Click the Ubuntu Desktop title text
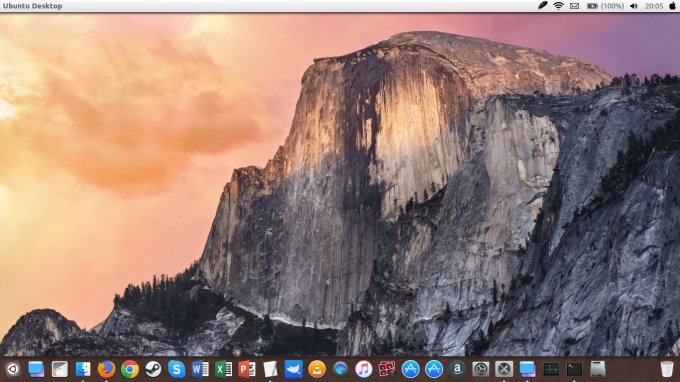This screenshot has width=680, height=382. [33, 6]
